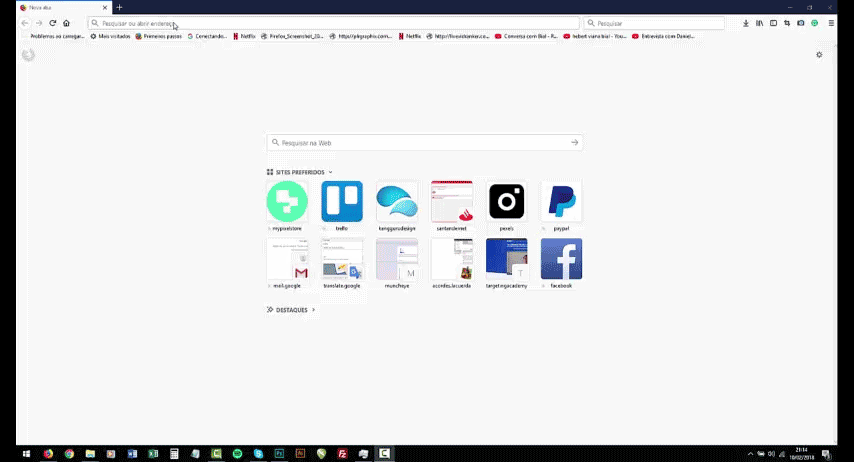Screen dimensions: 854x462
Task: Open Spotify from the taskbar
Action: pyautogui.click(x=237, y=453)
